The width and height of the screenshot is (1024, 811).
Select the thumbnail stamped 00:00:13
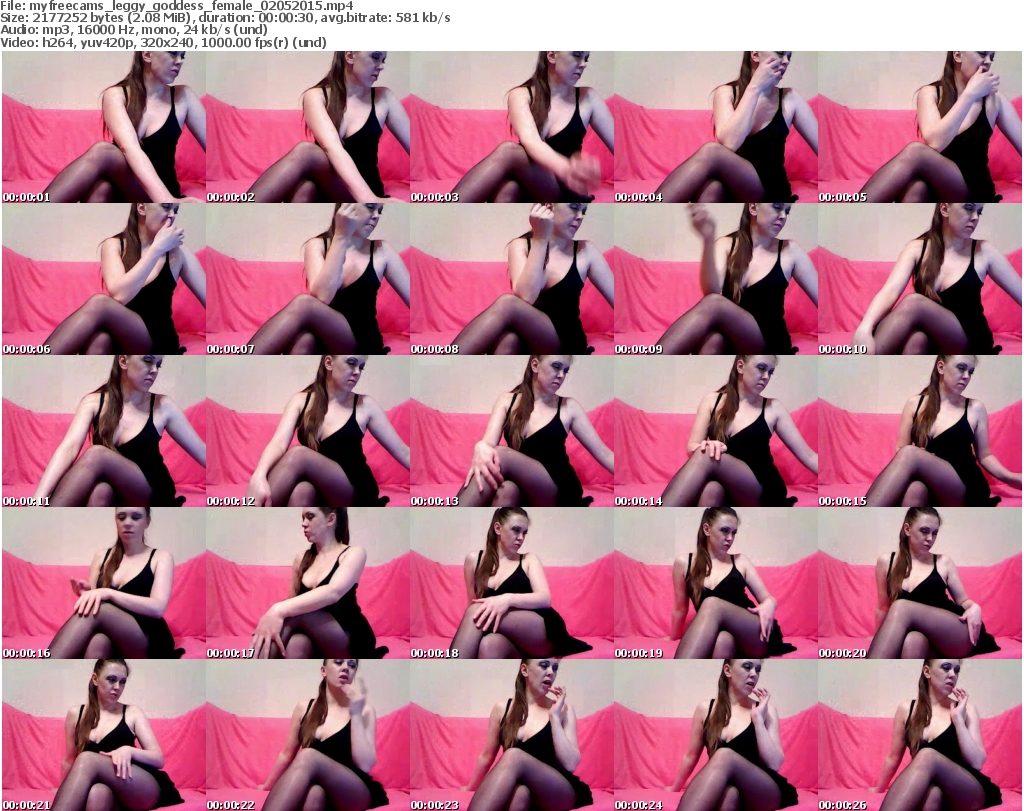[x=512, y=431]
